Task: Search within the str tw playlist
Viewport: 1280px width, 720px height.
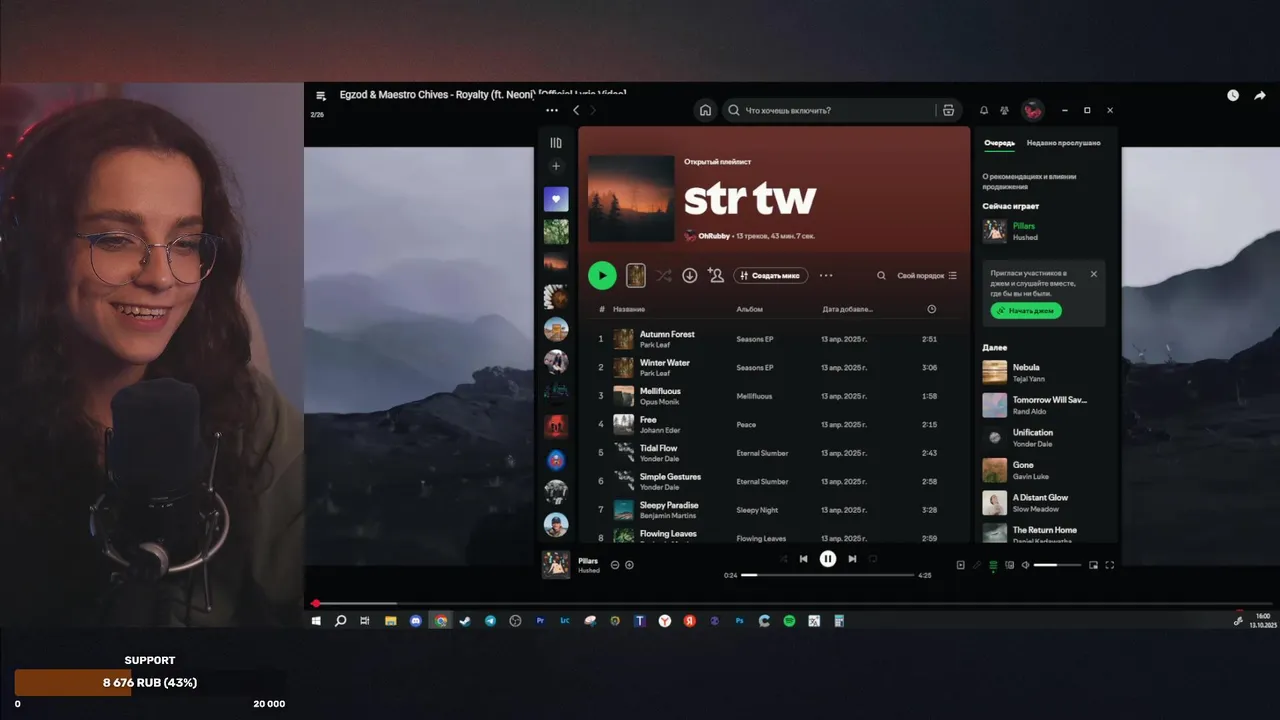Action: coord(881,275)
